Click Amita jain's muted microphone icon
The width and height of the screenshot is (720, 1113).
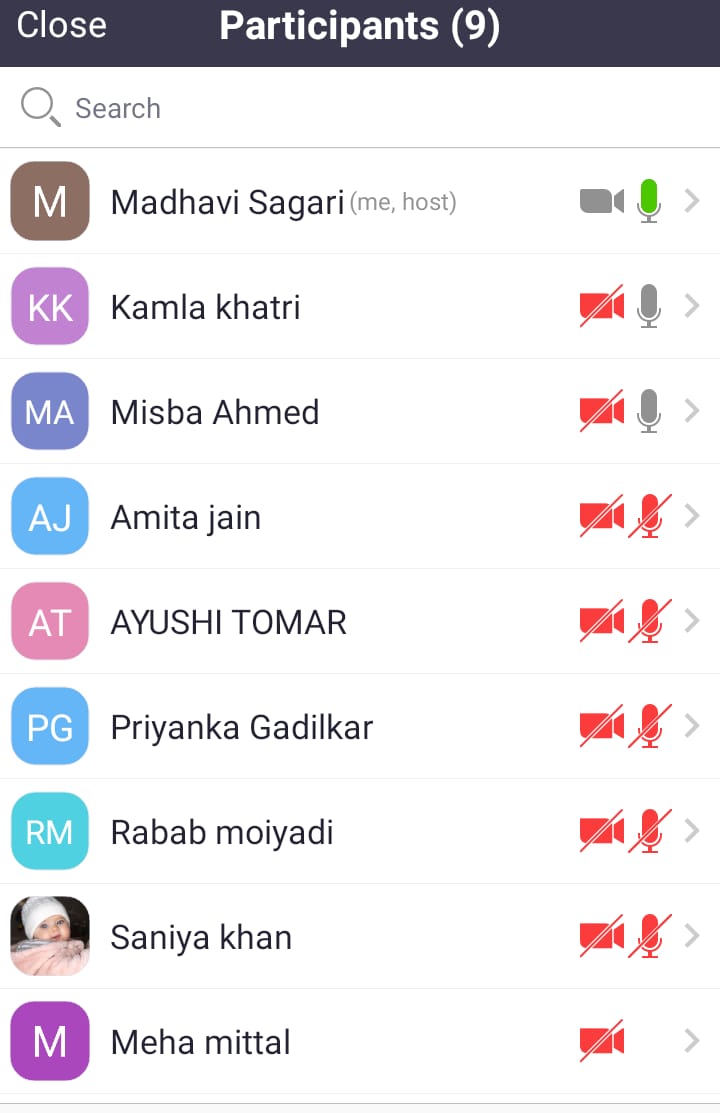649,516
